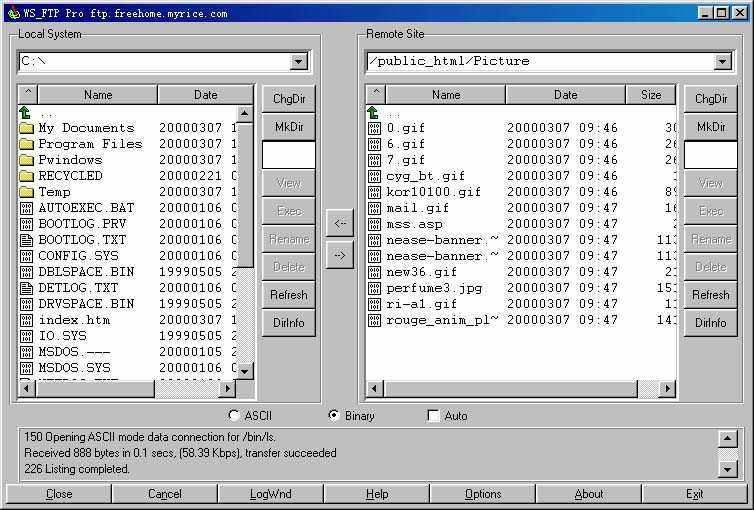754x510 pixels.
Task: Enable the Auto transfer mode checkbox
Action: [433, 416]
